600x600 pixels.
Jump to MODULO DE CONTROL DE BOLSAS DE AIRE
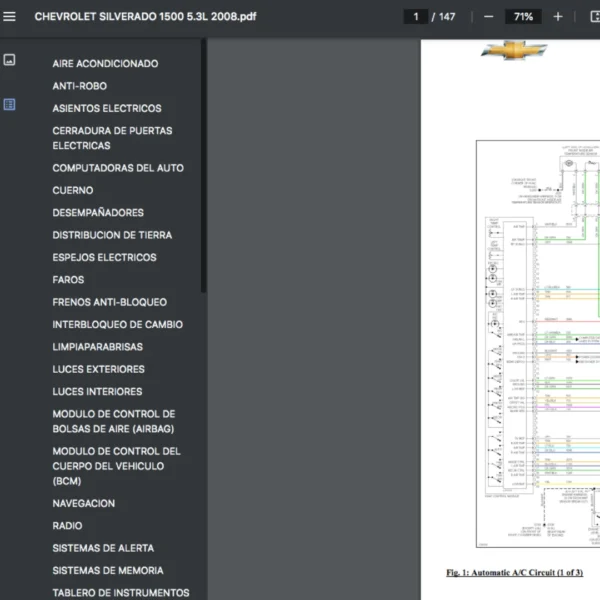tap(114, 421)
